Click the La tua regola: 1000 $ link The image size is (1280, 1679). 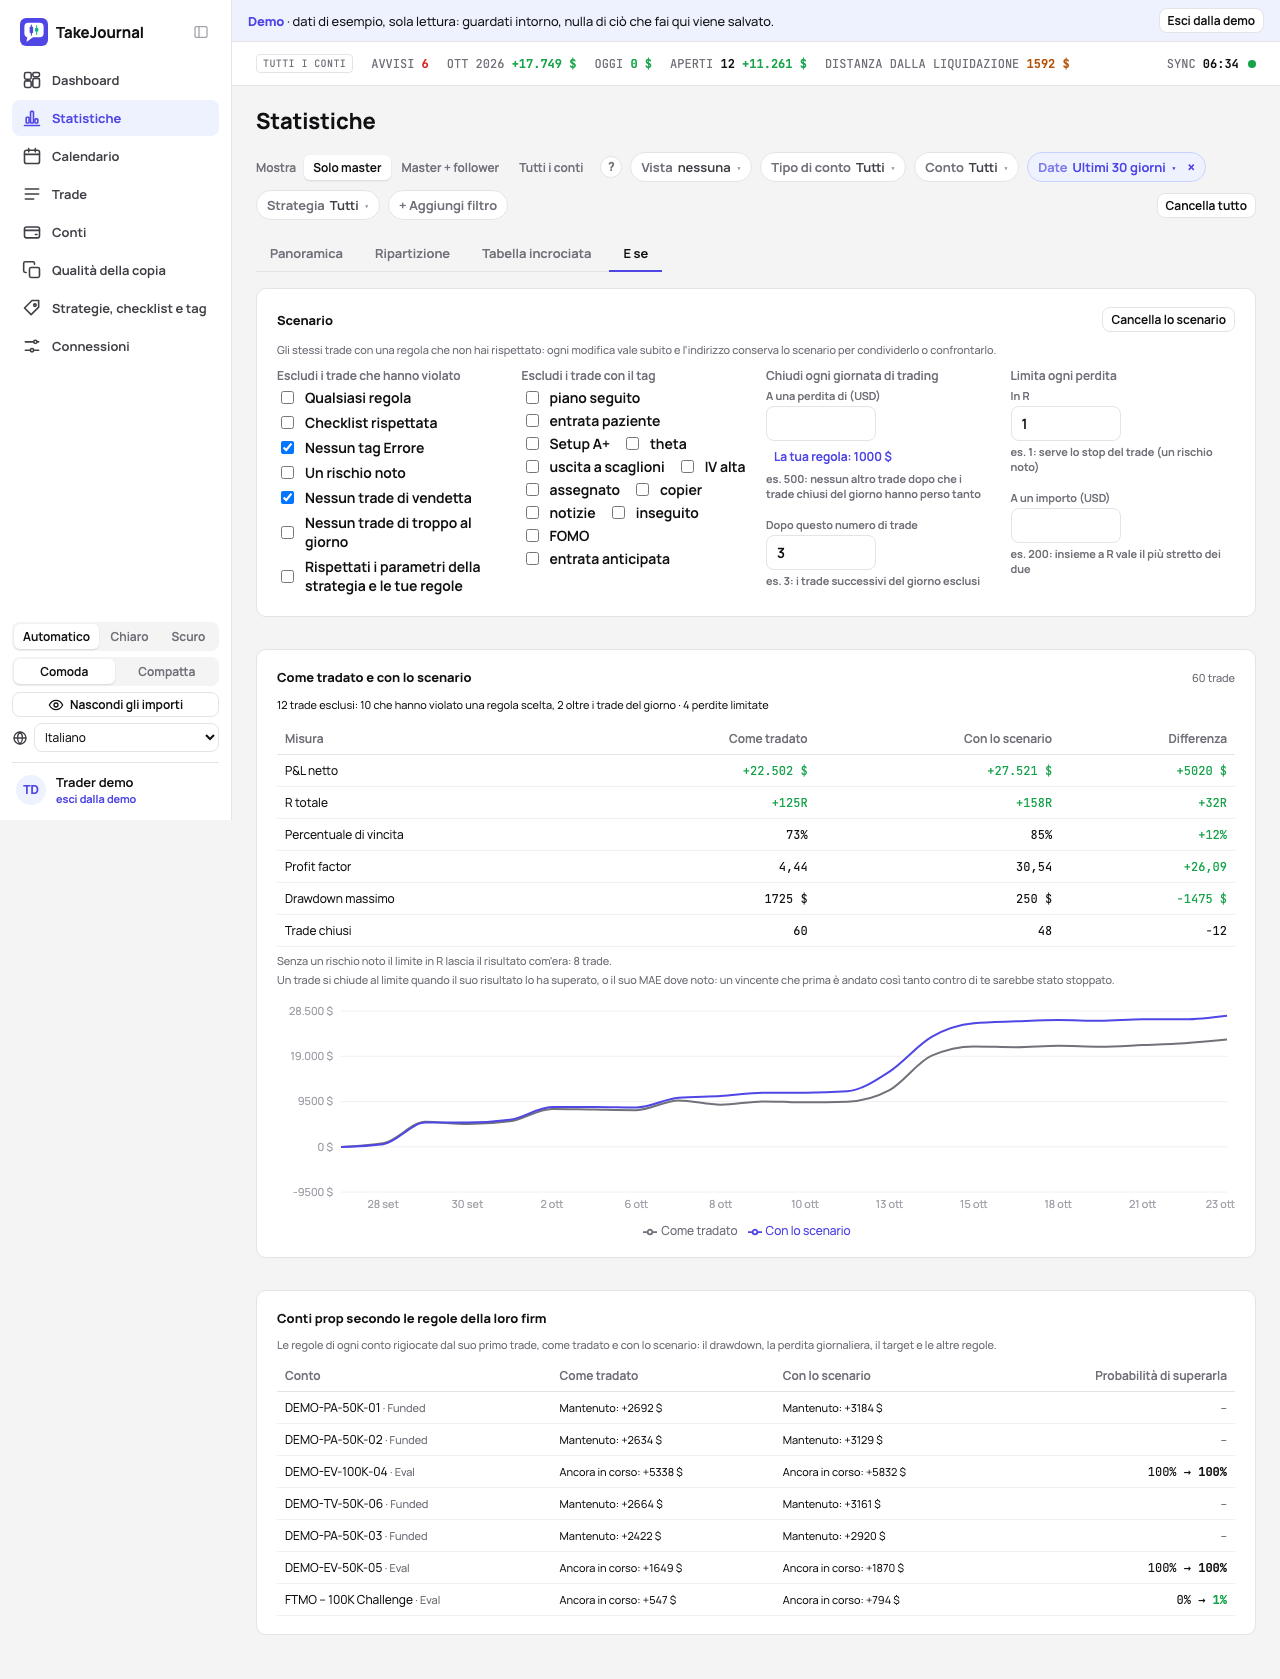pyautogui.click(x=833, y=457)
